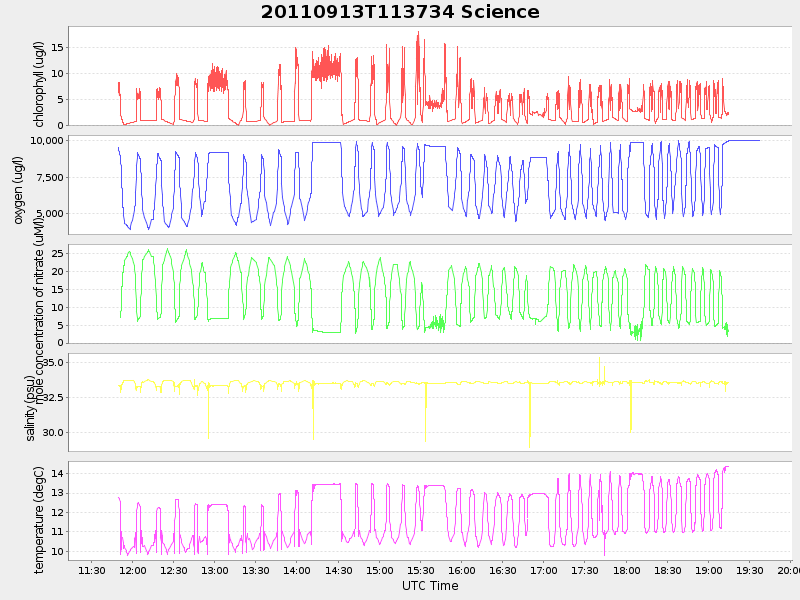800x600 pixels.
Task: Click the 35.0 salinity axis tick
Action: pyautogui.click(x=53, y=362)
